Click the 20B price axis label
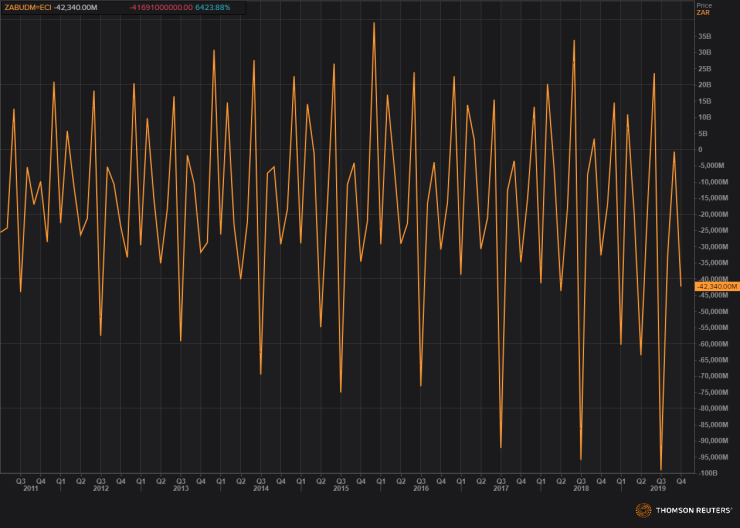The image size is (740, 528). (705, 85)
